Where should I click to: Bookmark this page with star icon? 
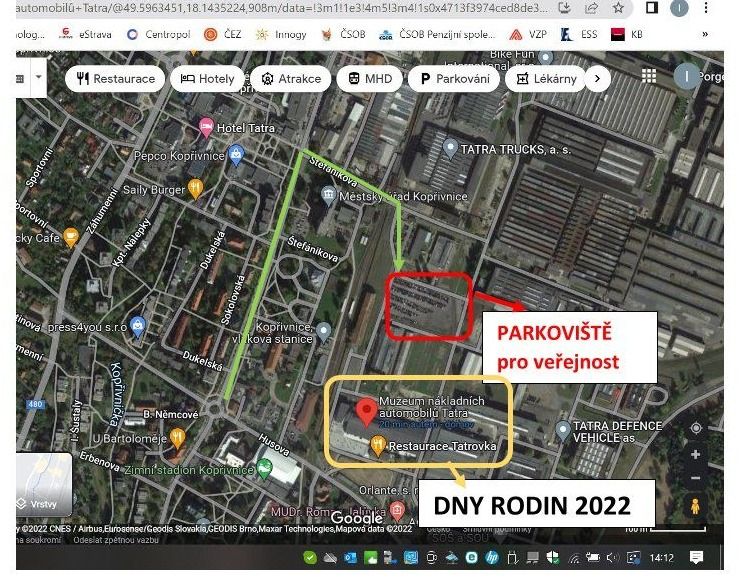pos(618,8)
